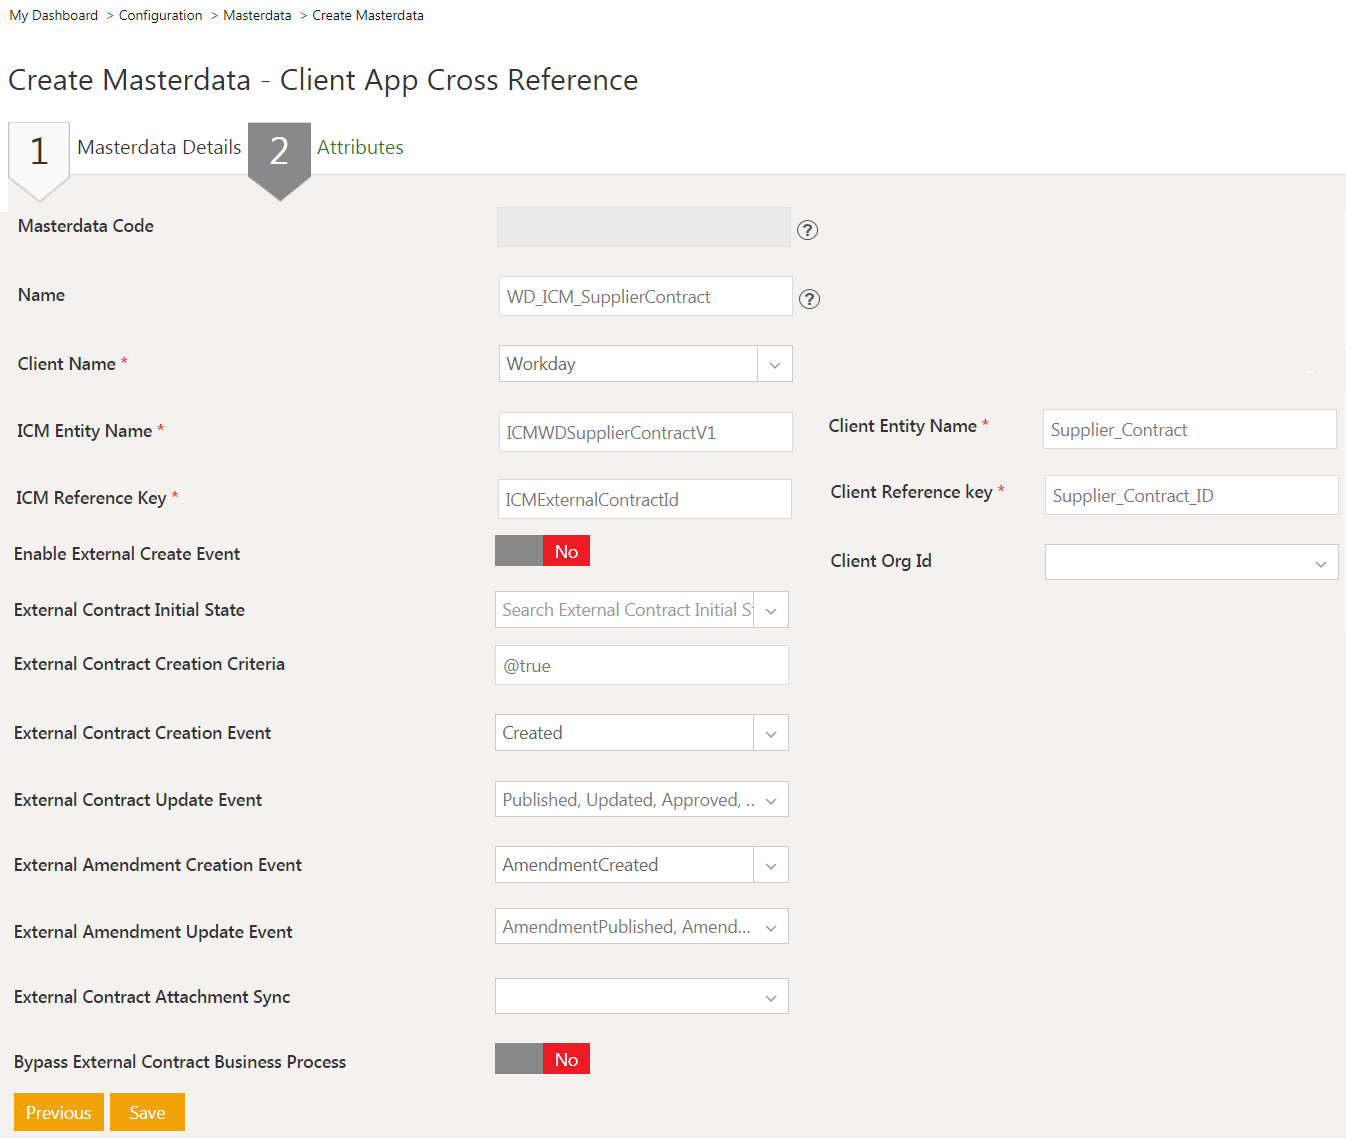1346x1138 pixels.
Task: Navigate to My Dashboard breadcrumb
Action: (54, 15)
